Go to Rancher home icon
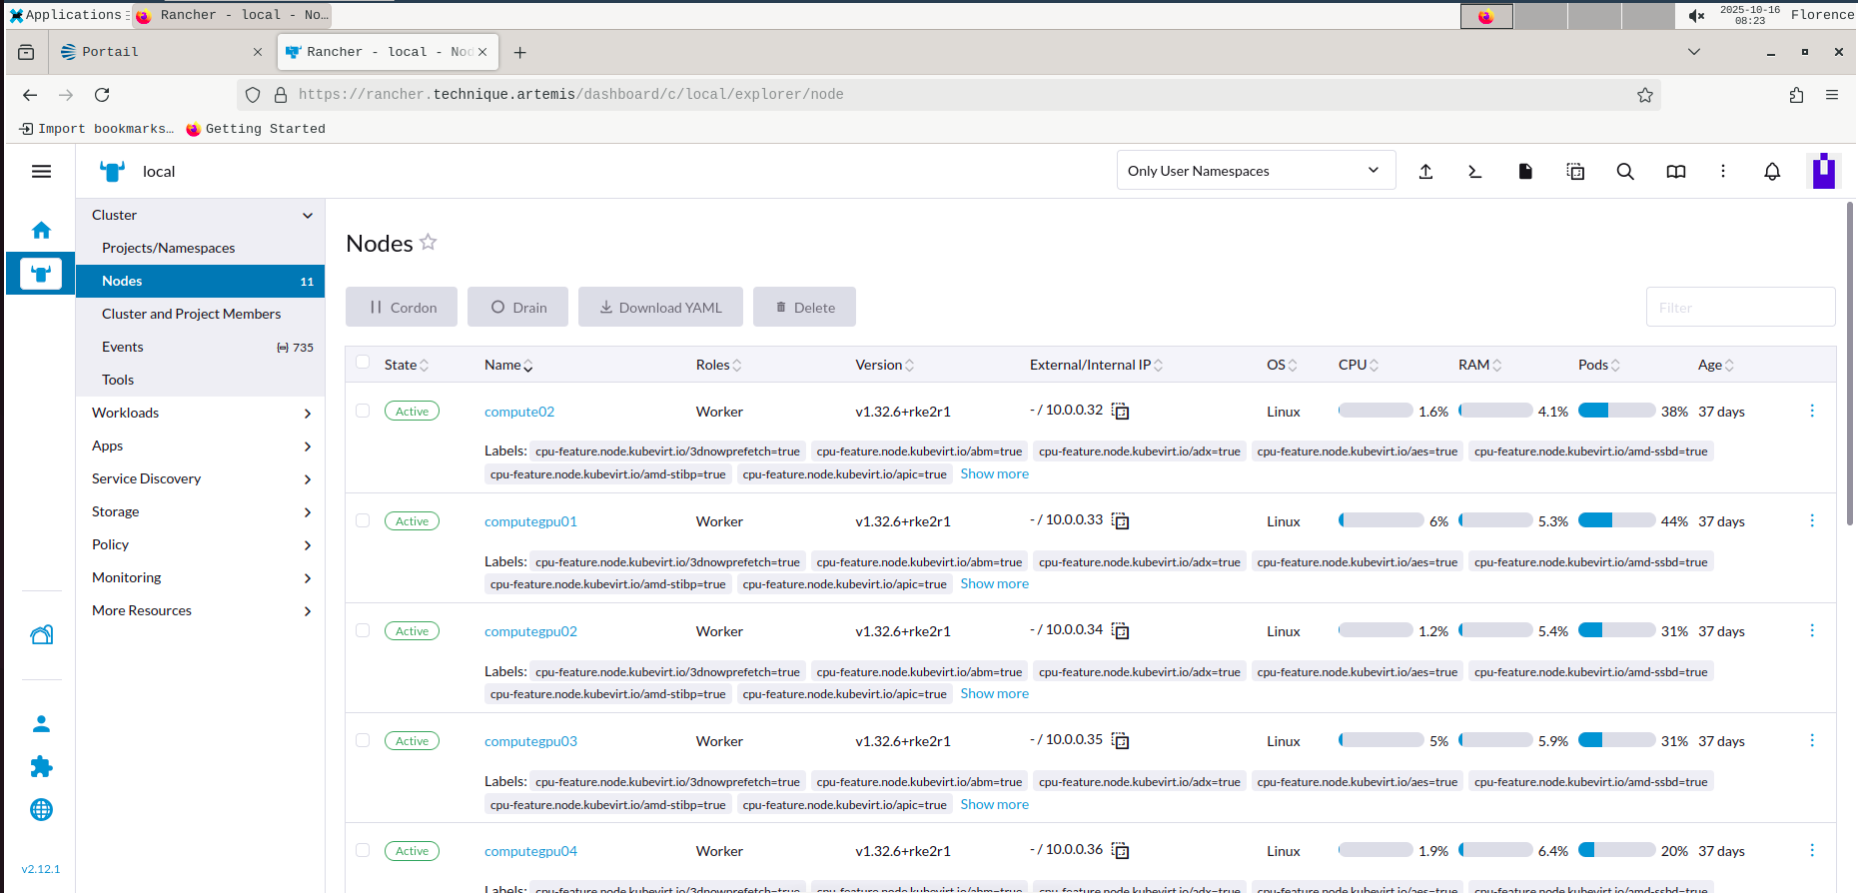 41,230
